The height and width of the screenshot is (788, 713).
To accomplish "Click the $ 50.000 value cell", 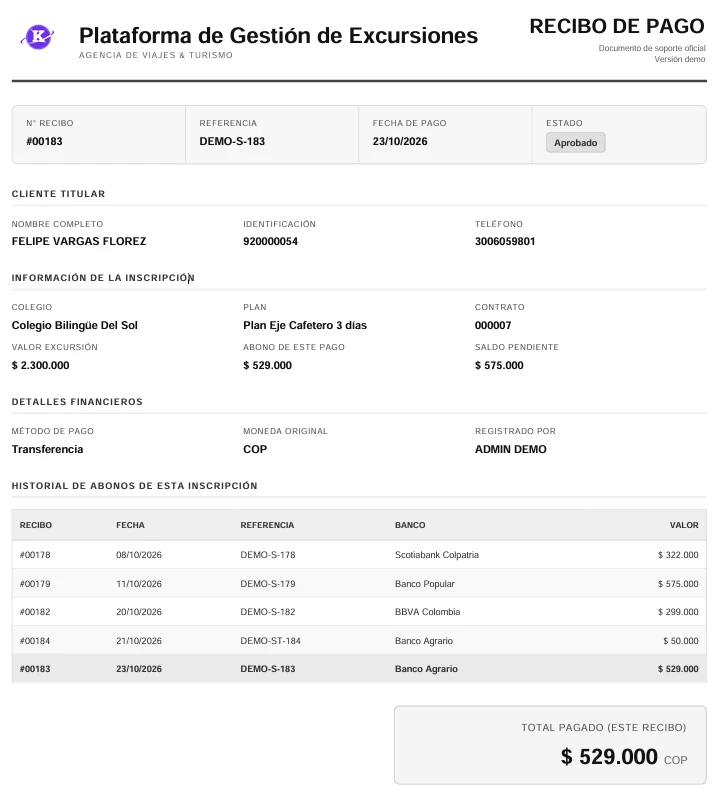I will point(681,641).
